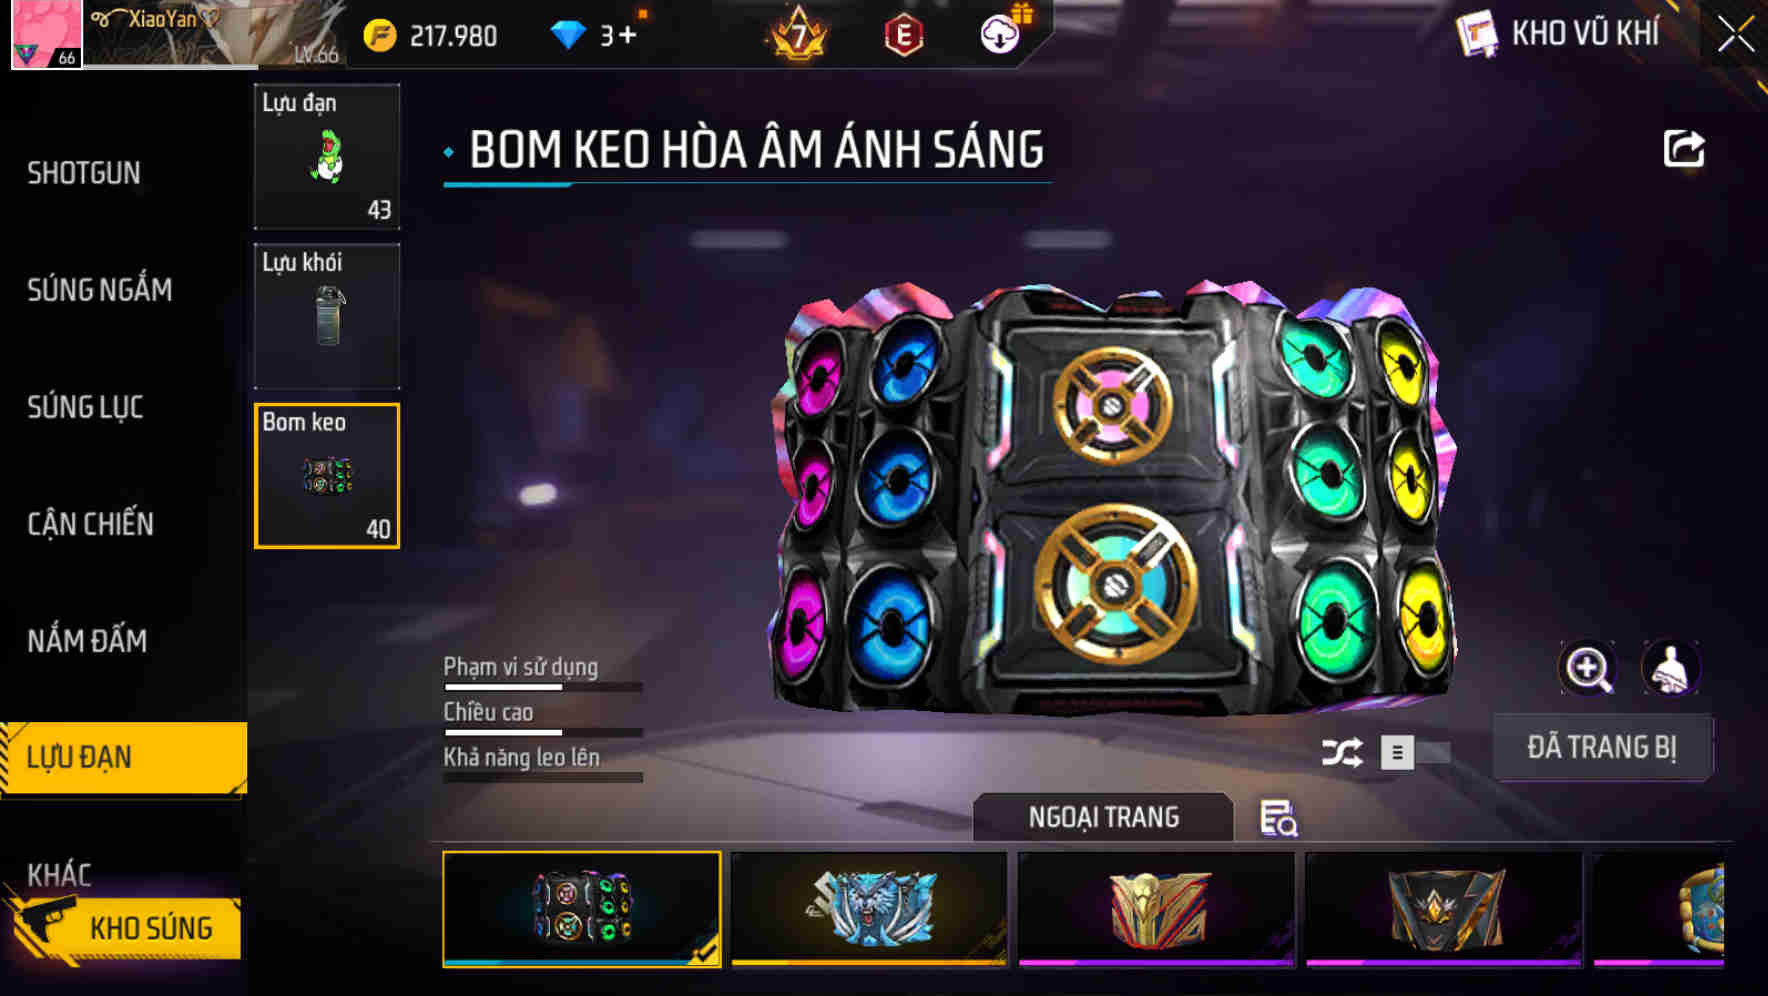Select the Lựu khói item slot
The height and width of the screenshot is (996, 1768).
(327, 316)
